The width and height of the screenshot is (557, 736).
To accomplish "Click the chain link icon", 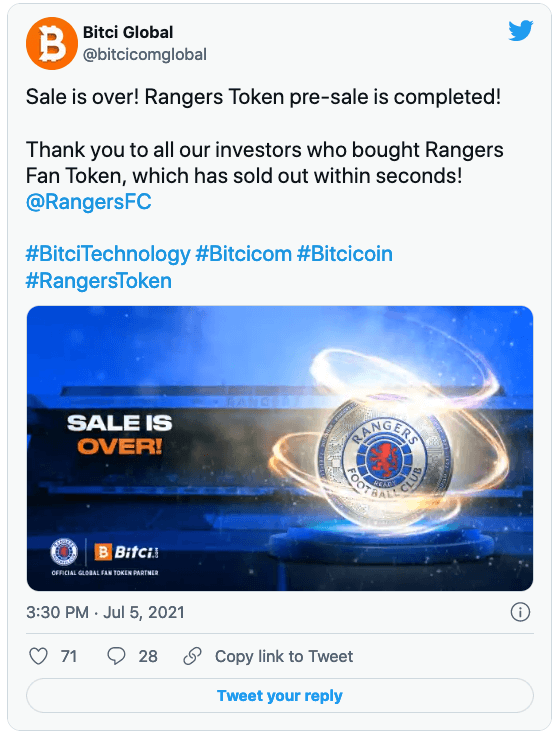I will tap(192, 656).
